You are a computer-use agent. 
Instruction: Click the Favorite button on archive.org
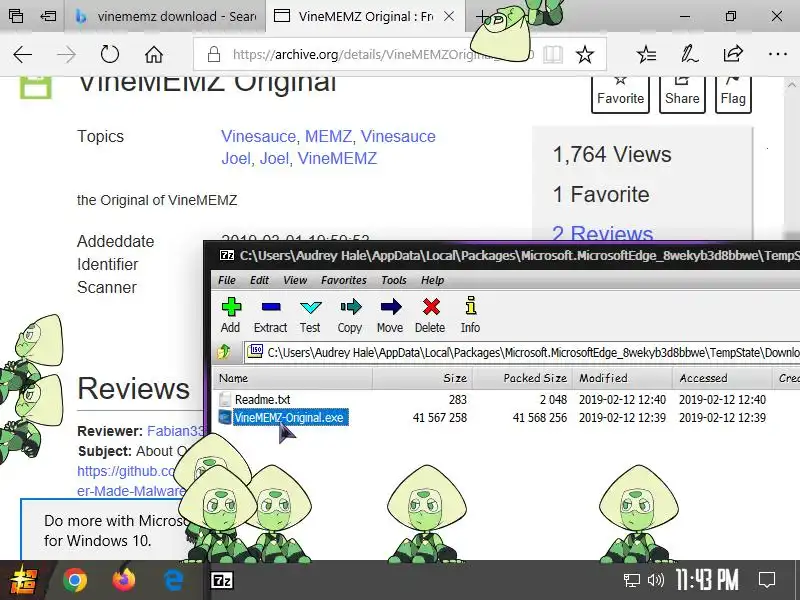pos(620,93)
